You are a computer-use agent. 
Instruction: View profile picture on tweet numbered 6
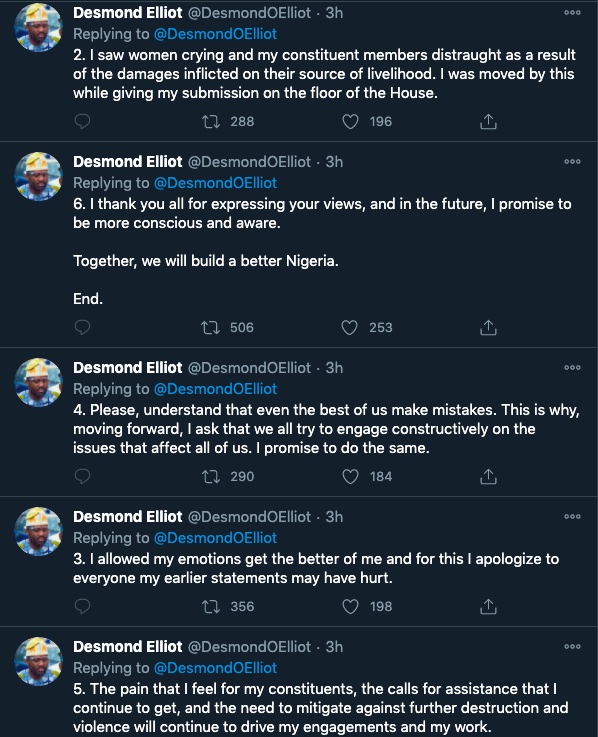[39, 176]
